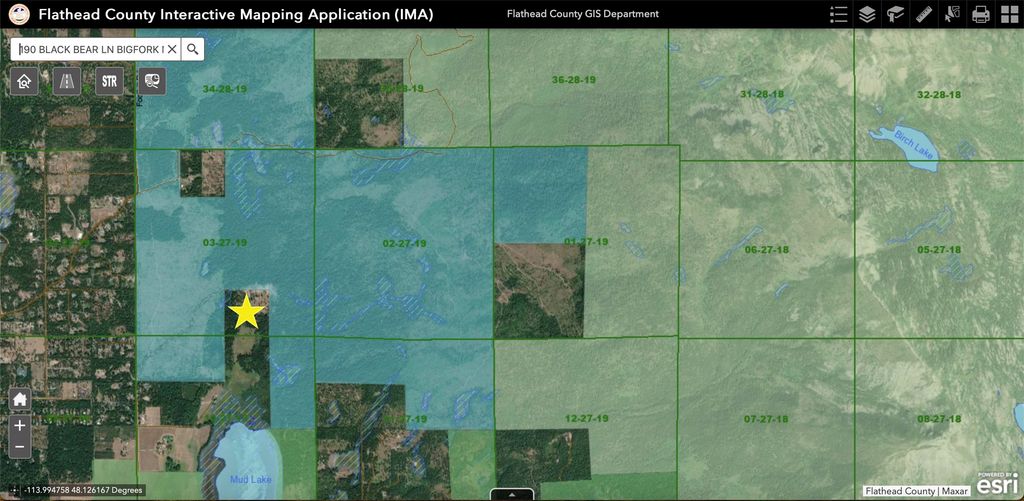Zoom out with the minus button
The width and height of the screenshot is (1024, 501).
click(x=20, y=448)
